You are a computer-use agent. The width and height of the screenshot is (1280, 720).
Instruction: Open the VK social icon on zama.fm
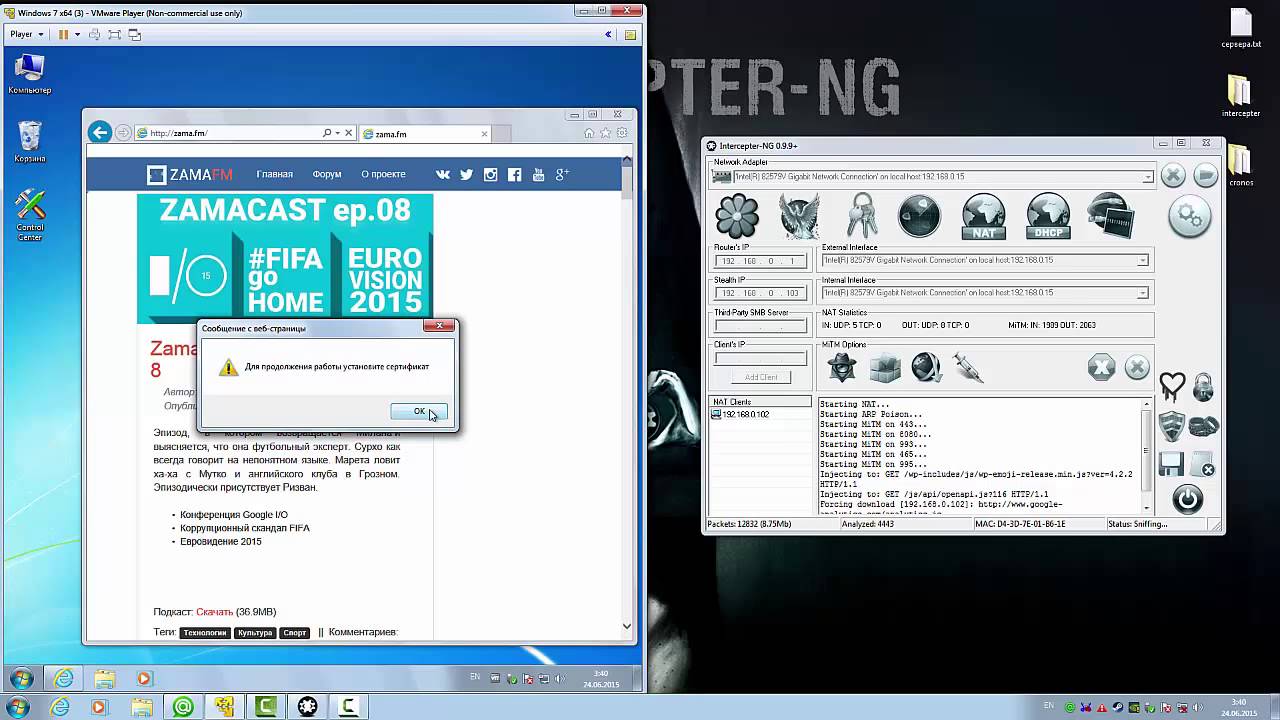(x=443, y=174)
